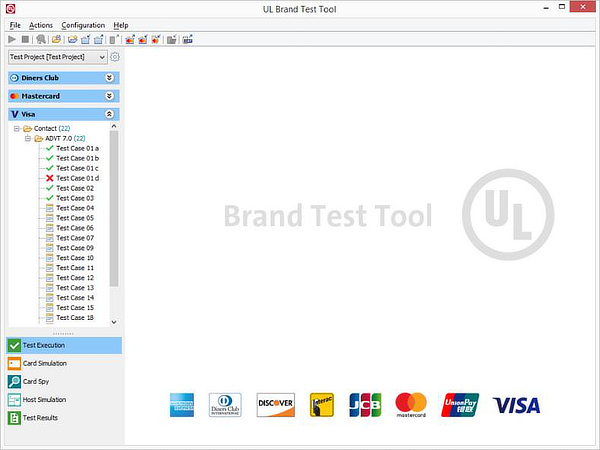Open the Actions menu
Viewport: 600px width, 450px height.
pyautogui.click(x=41, y=25)
